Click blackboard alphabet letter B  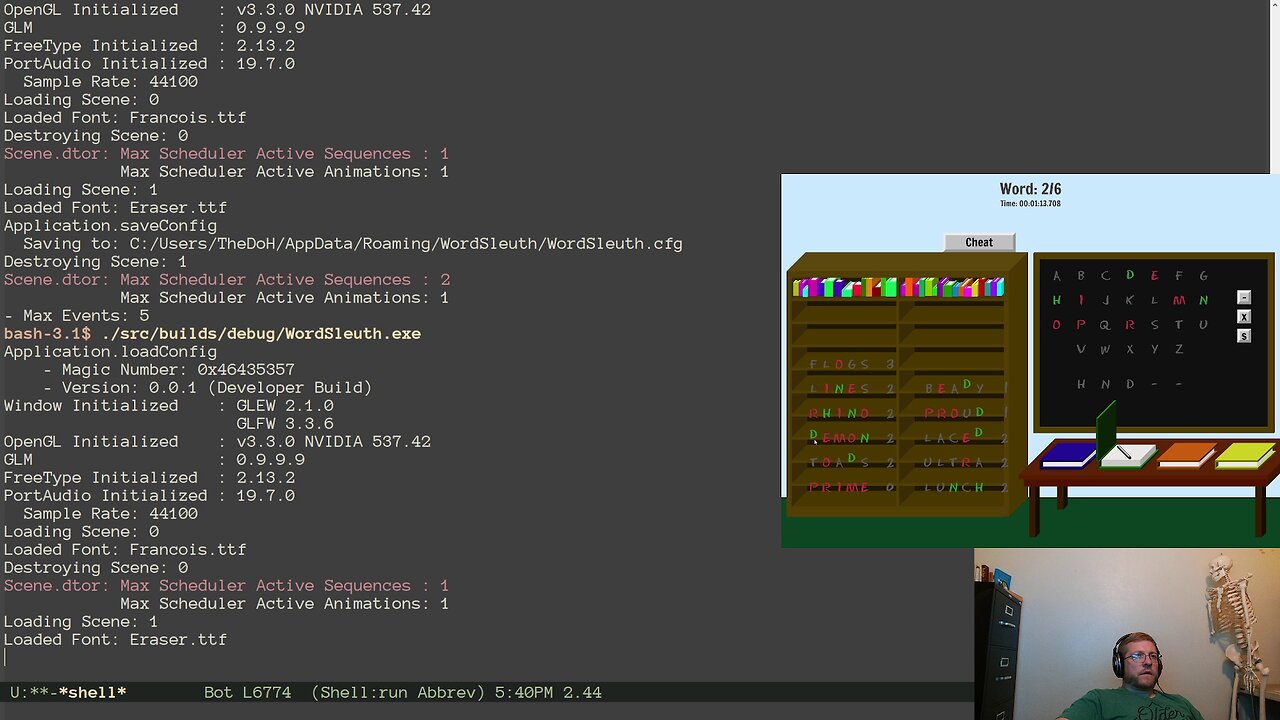(x=1081, y=276)
